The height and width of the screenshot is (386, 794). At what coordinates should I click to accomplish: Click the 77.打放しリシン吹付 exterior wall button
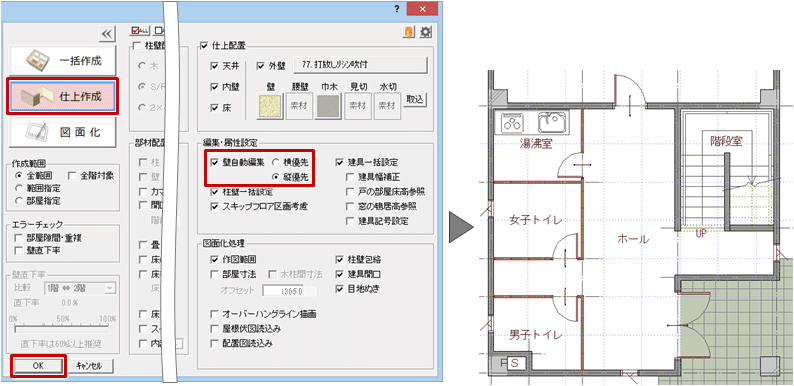[361, 65]
